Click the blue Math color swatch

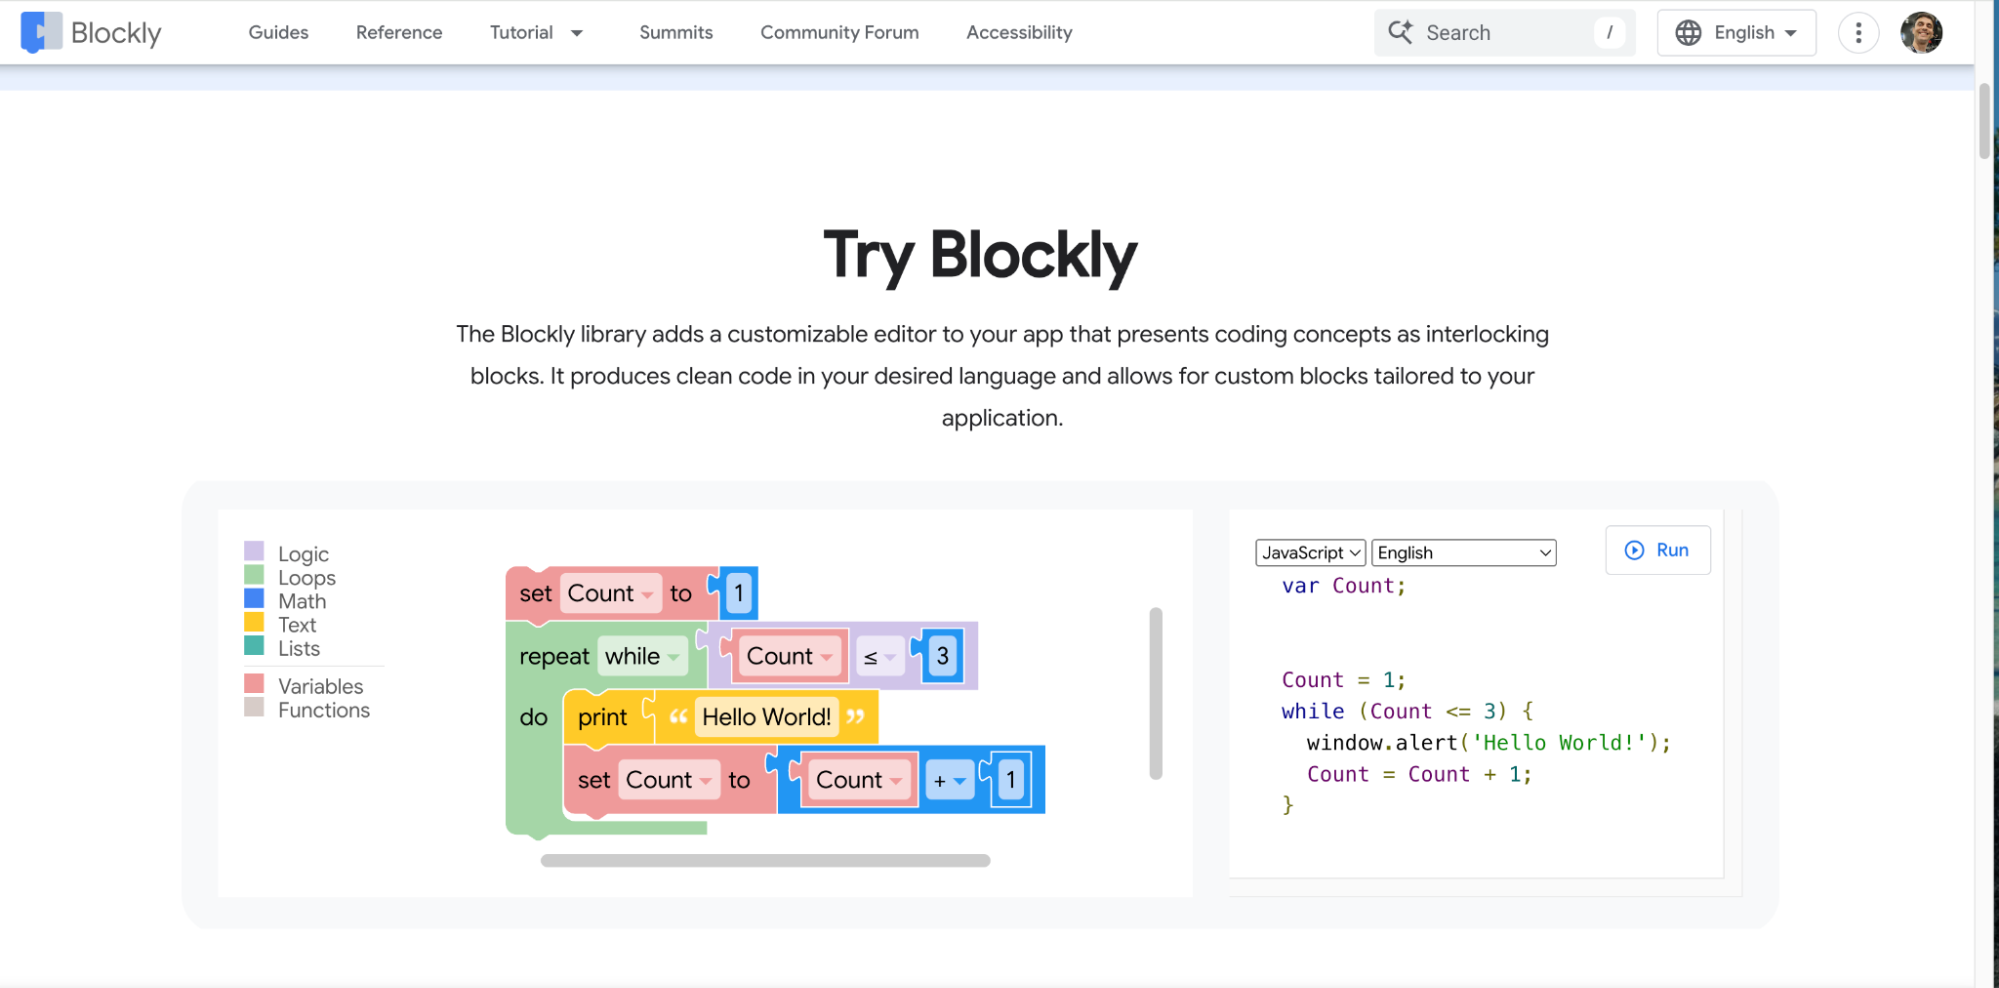point(254,598)
